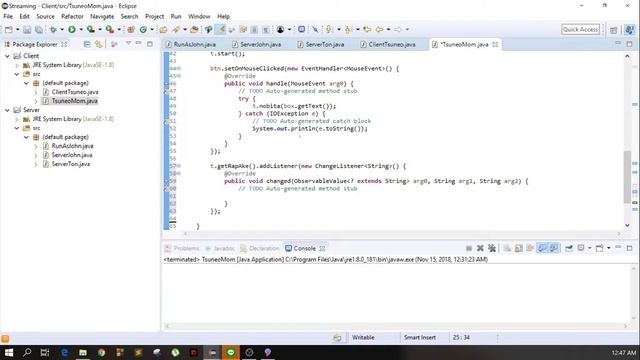Click the green Run button

72,29
